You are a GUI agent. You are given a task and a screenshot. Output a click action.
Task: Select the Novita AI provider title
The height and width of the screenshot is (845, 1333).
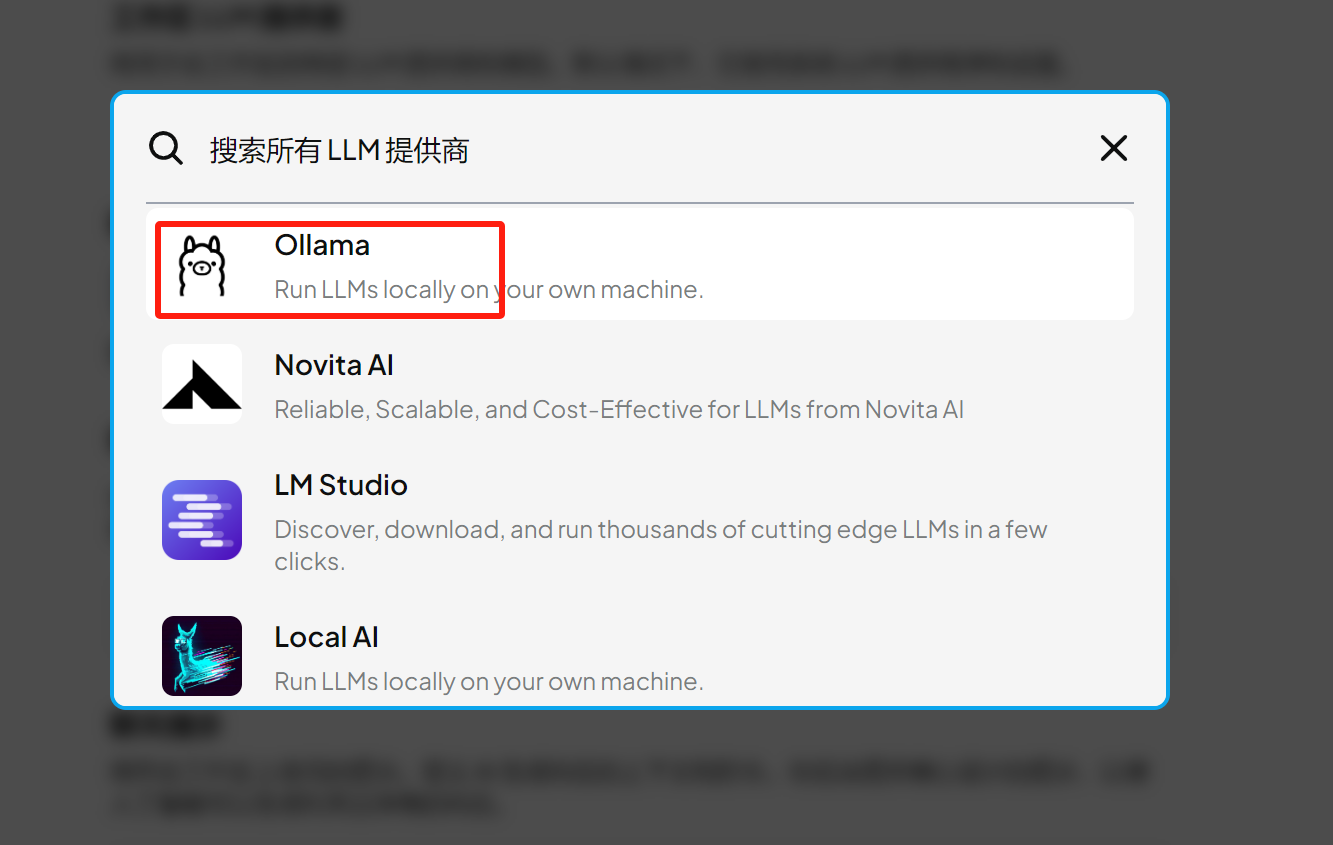334,365
